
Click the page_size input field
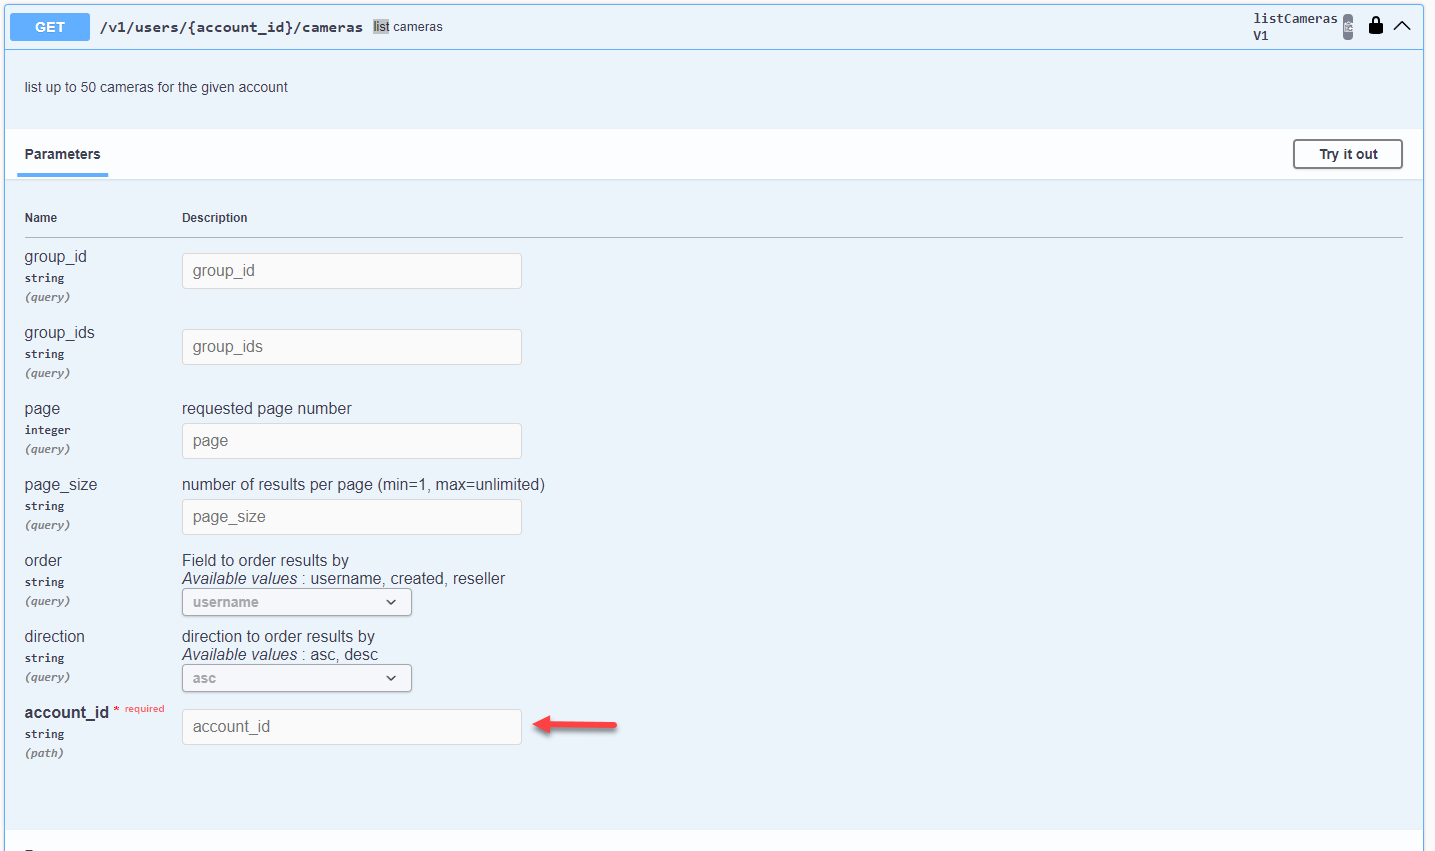[x=351, y=517]
